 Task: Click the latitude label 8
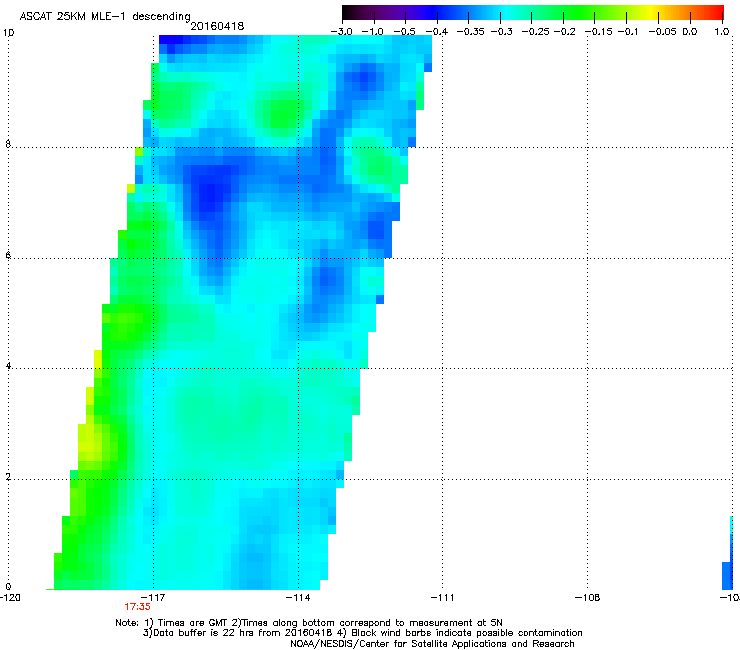point(8,144)
